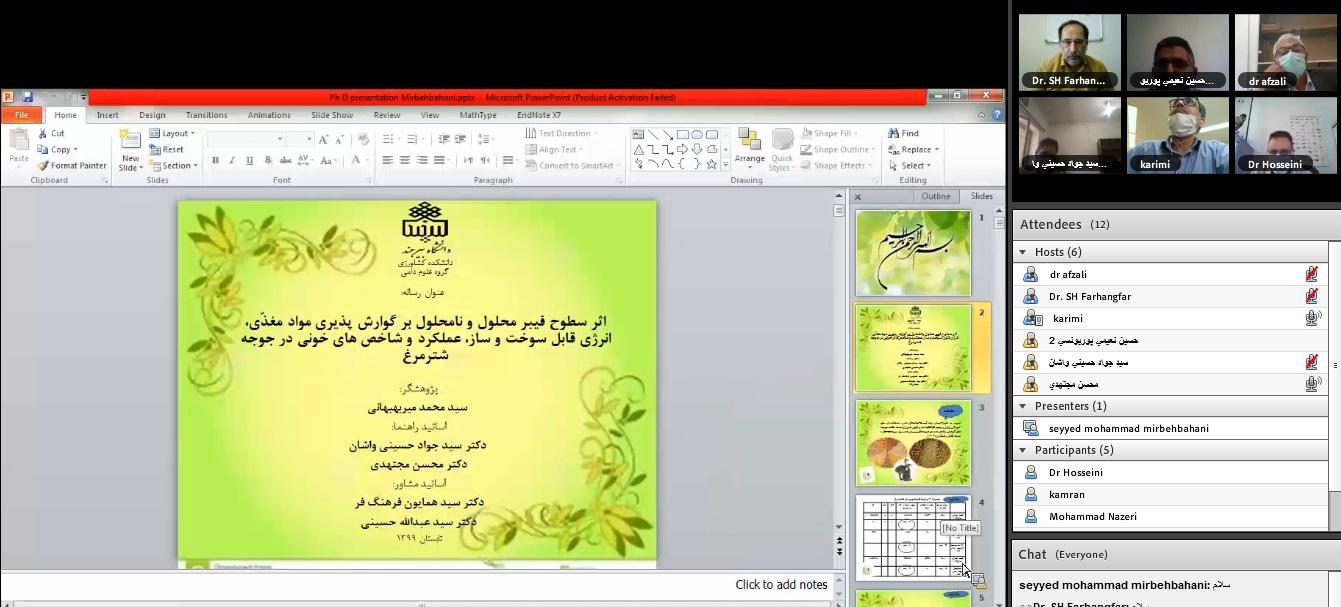Switch to the Outline pane tab

click(x=935, y=196)
